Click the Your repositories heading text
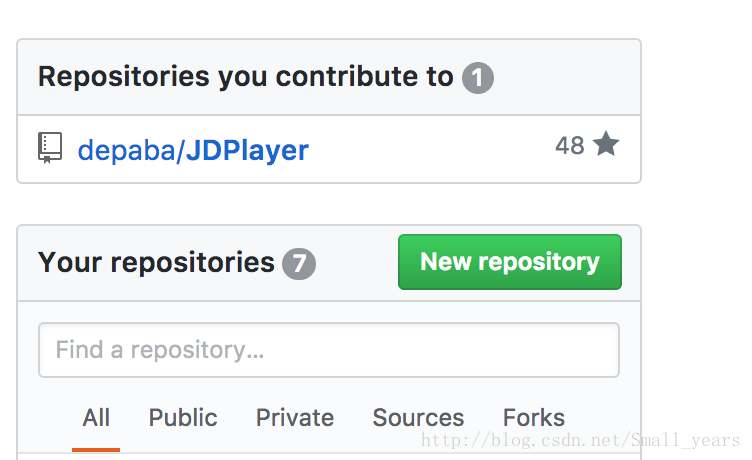Viewport: 752px width, 460px height. coord(156,263)
